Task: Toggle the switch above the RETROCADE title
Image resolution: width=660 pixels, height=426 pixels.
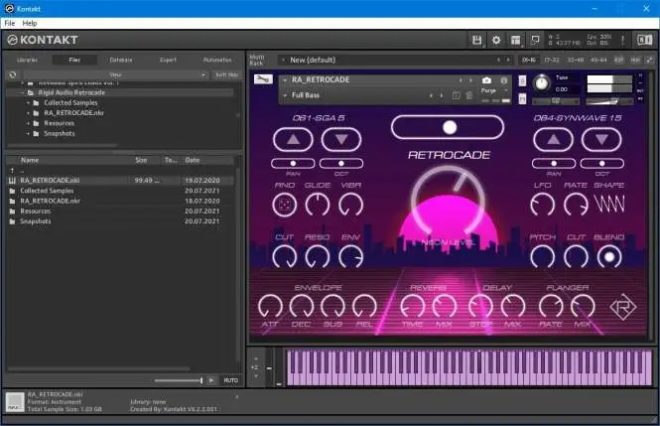Action: (x=447, y=127)
